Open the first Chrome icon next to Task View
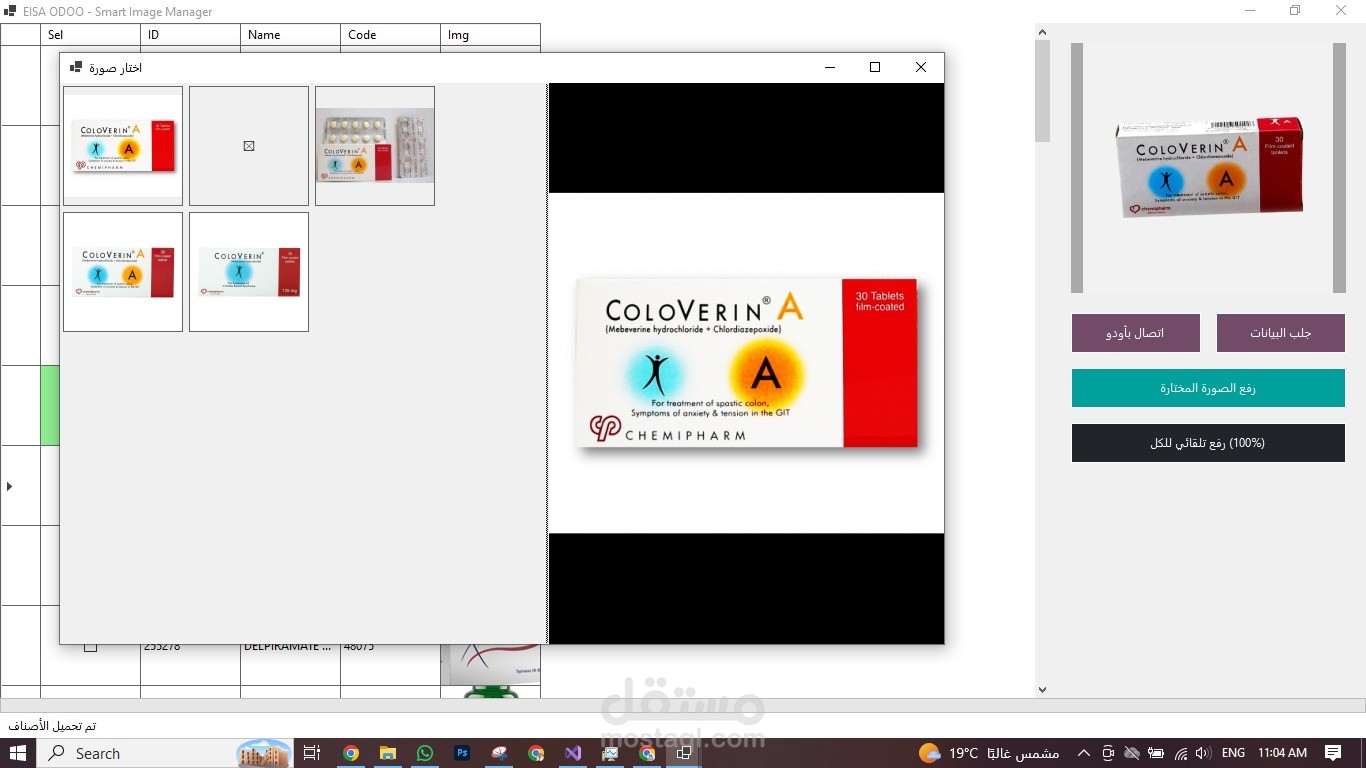This screenshot has width=1366, height=768. (x=351, y=753)
